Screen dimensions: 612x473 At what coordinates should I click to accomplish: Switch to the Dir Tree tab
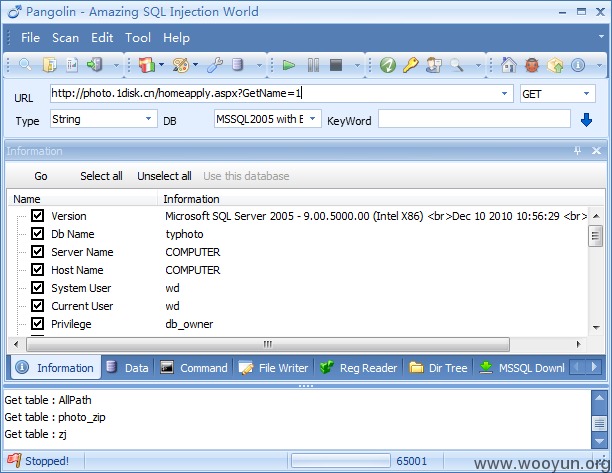click(438, 368)
